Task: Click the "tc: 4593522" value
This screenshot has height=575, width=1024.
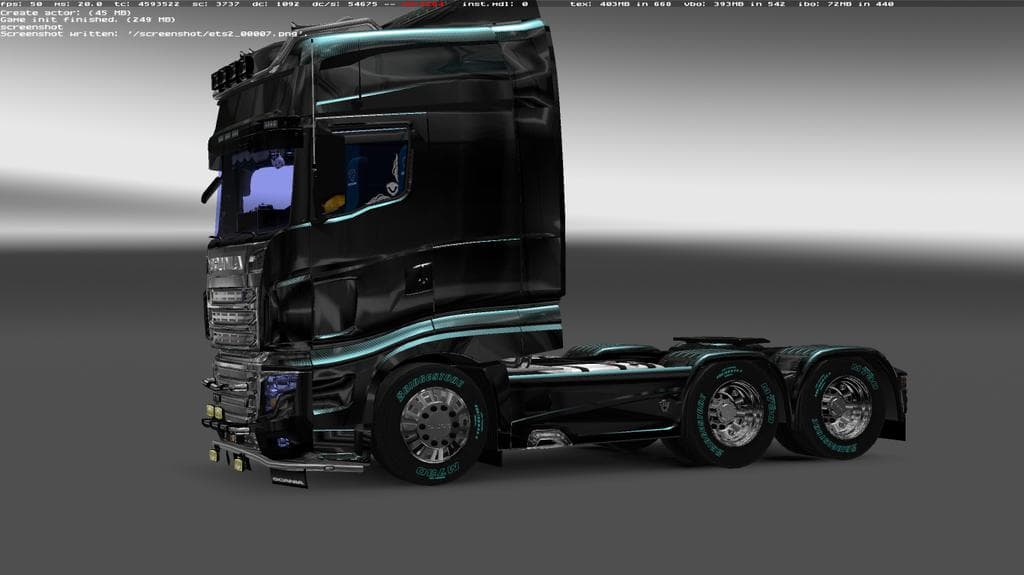Action: point(147,4)
